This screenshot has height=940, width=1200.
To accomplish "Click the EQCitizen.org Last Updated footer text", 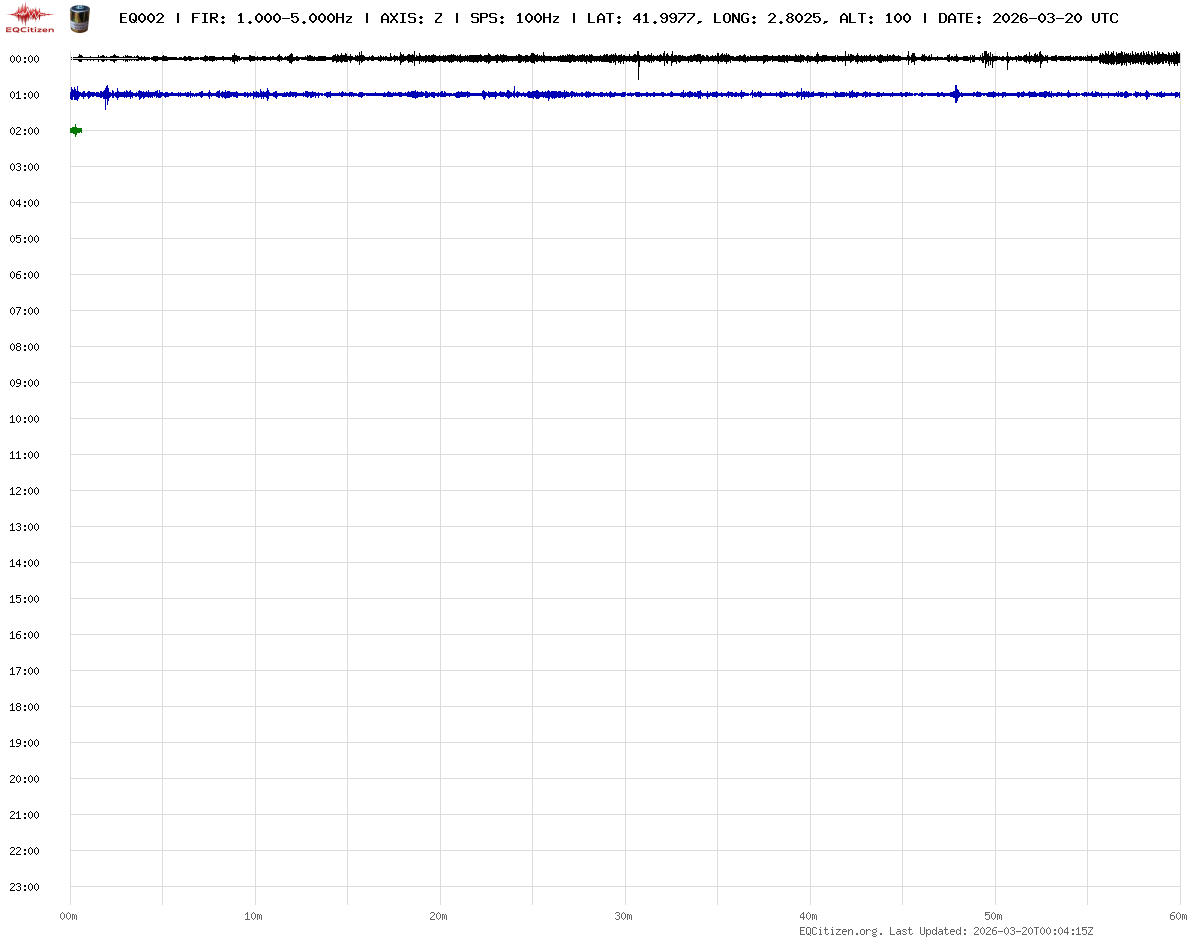I will 947,931.
